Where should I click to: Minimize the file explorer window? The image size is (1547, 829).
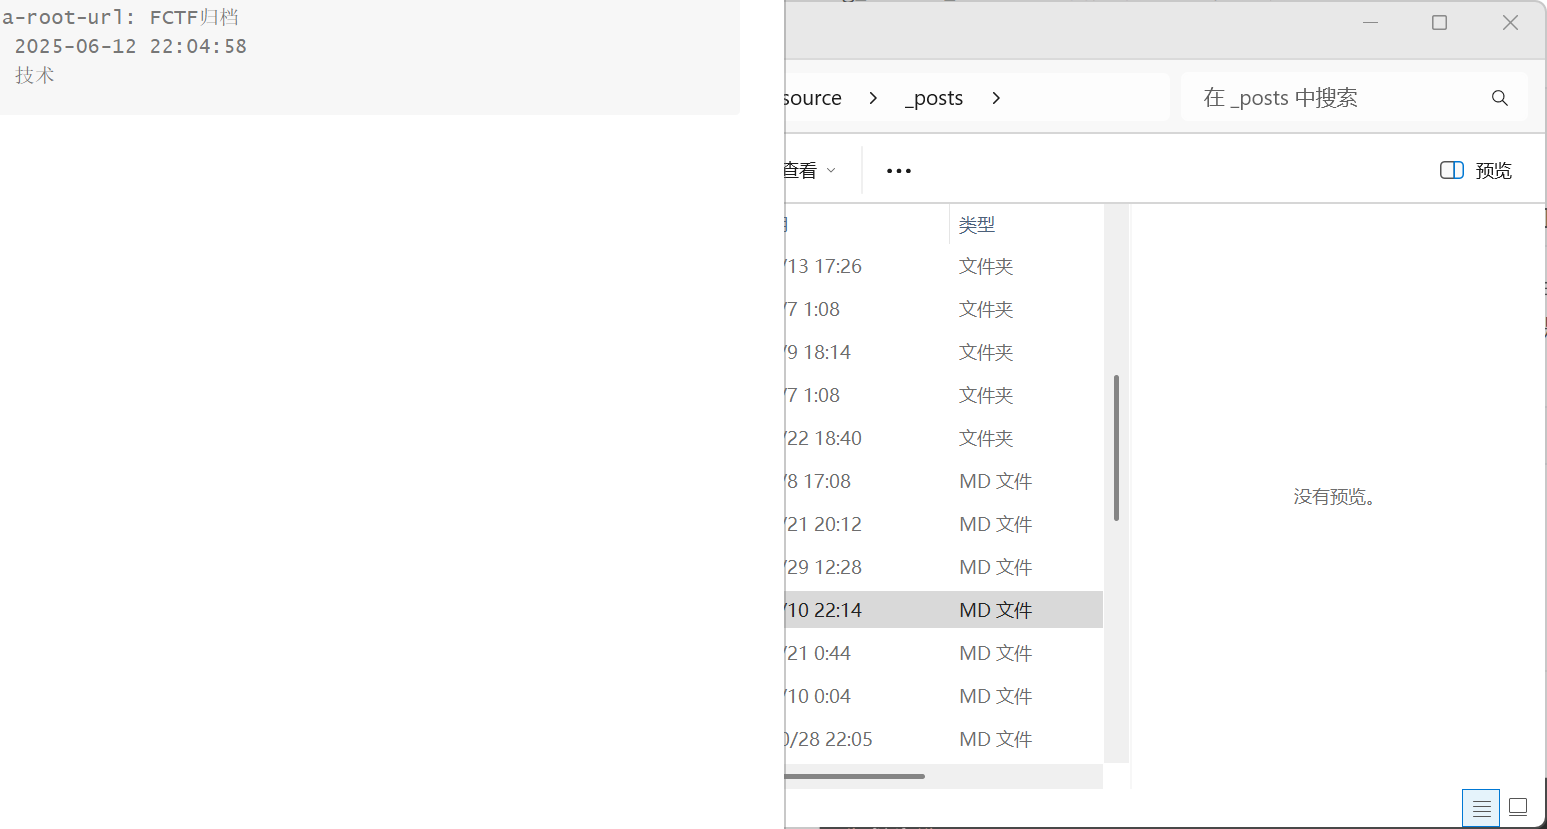click(1370, 23)
